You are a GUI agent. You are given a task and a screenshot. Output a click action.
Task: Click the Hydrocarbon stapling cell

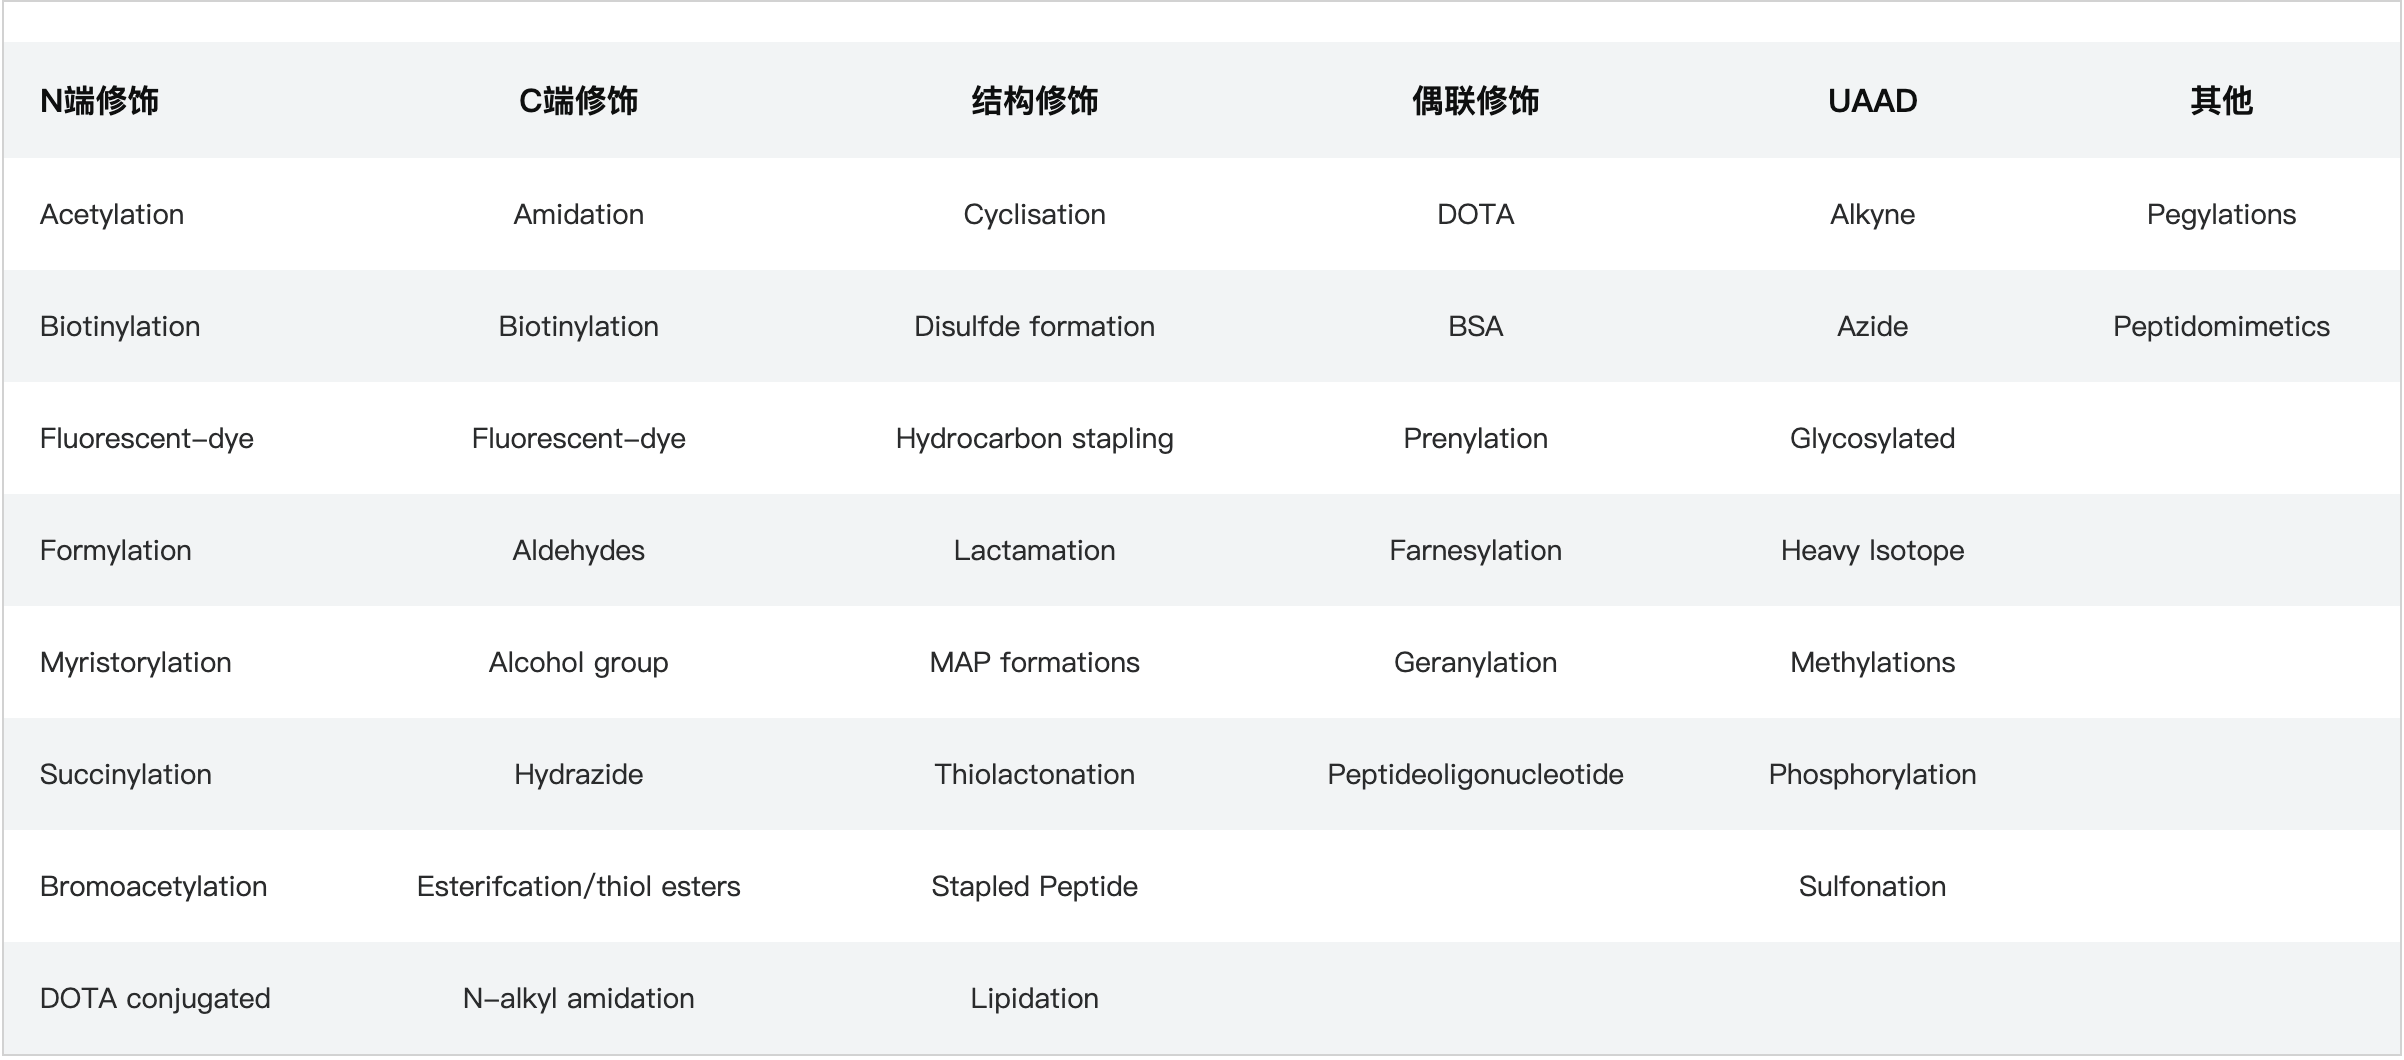(x=1034, y=439)
